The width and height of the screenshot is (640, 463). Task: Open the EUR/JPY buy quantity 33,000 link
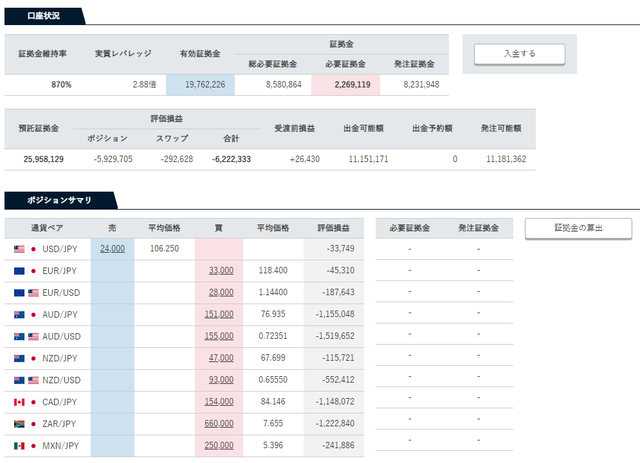[221, 271]
